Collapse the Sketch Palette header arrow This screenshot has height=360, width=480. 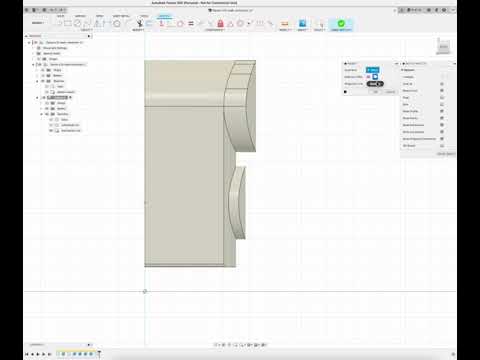404,63
